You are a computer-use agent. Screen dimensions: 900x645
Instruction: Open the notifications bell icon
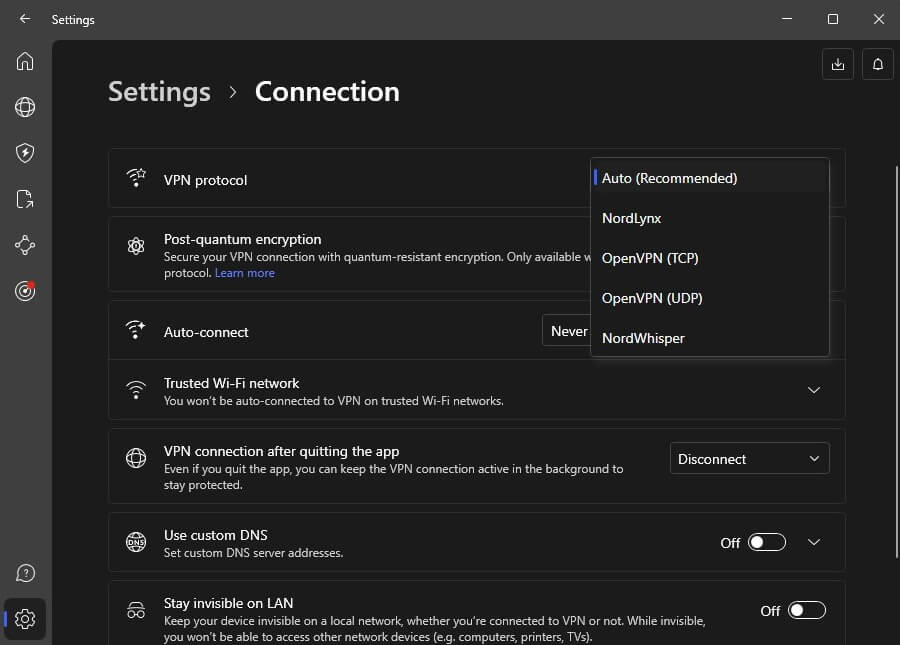pos(878,64)
